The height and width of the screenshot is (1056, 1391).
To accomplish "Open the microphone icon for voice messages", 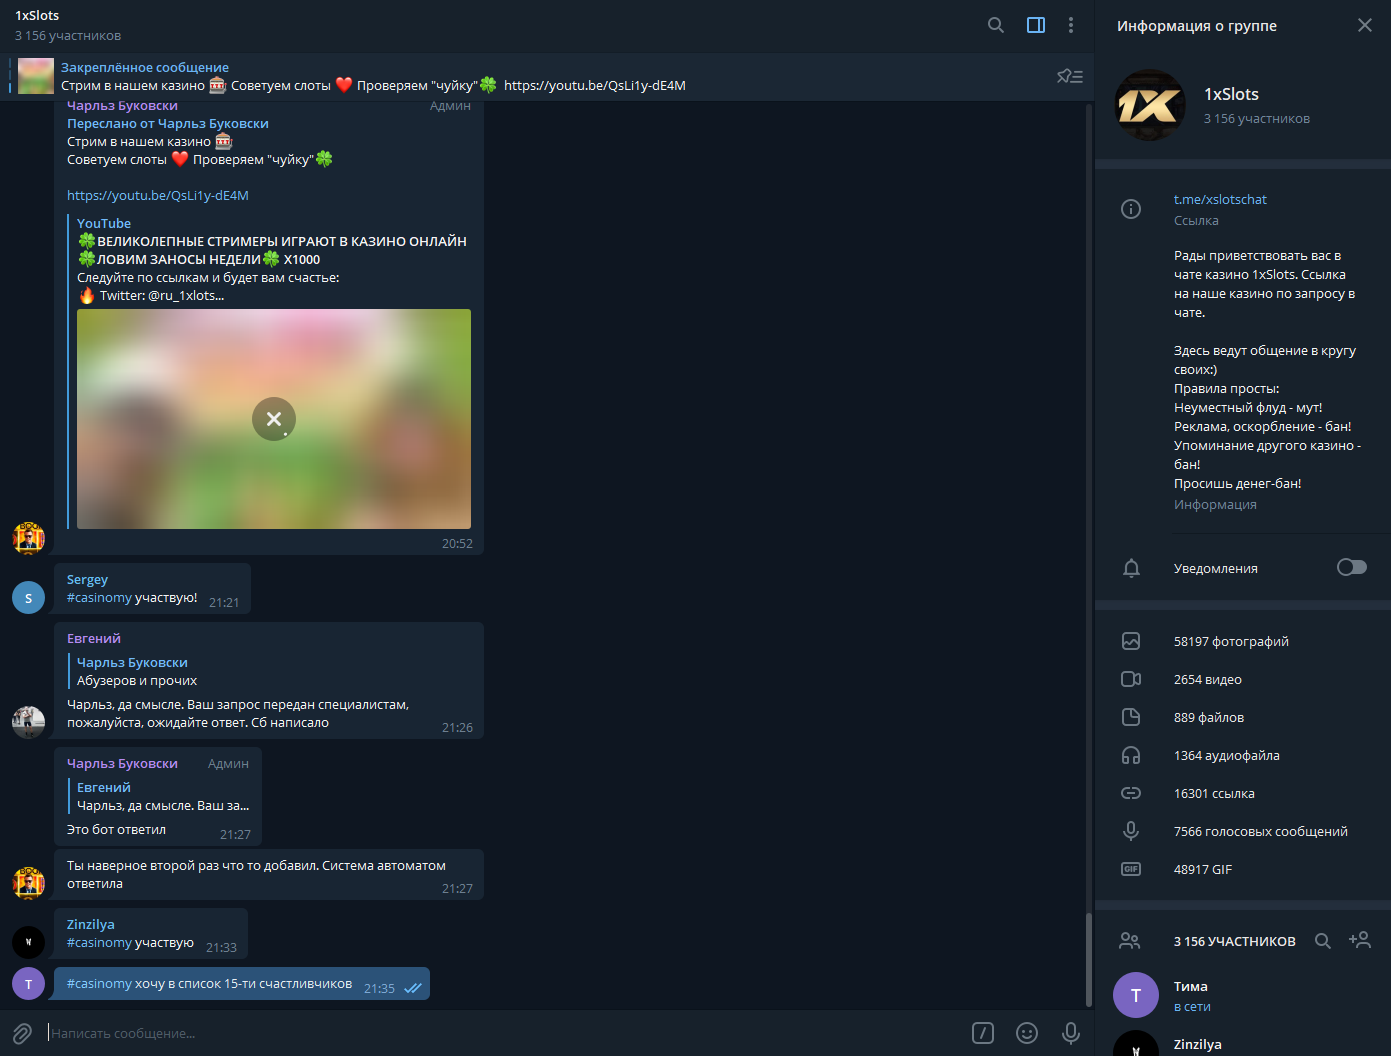I will 1131,831.
